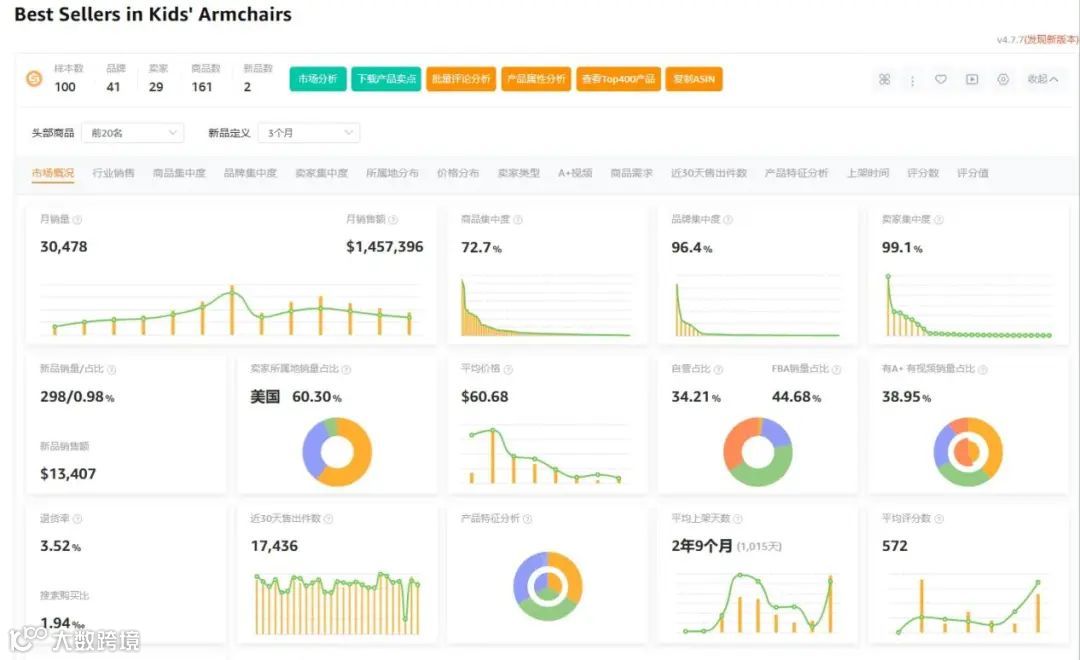
Task: Click the $13,407 new product revenue value
Action: point(68,474)
